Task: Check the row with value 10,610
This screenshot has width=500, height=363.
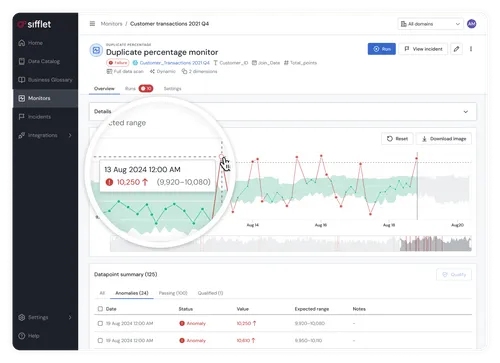Action: [100, 340]
